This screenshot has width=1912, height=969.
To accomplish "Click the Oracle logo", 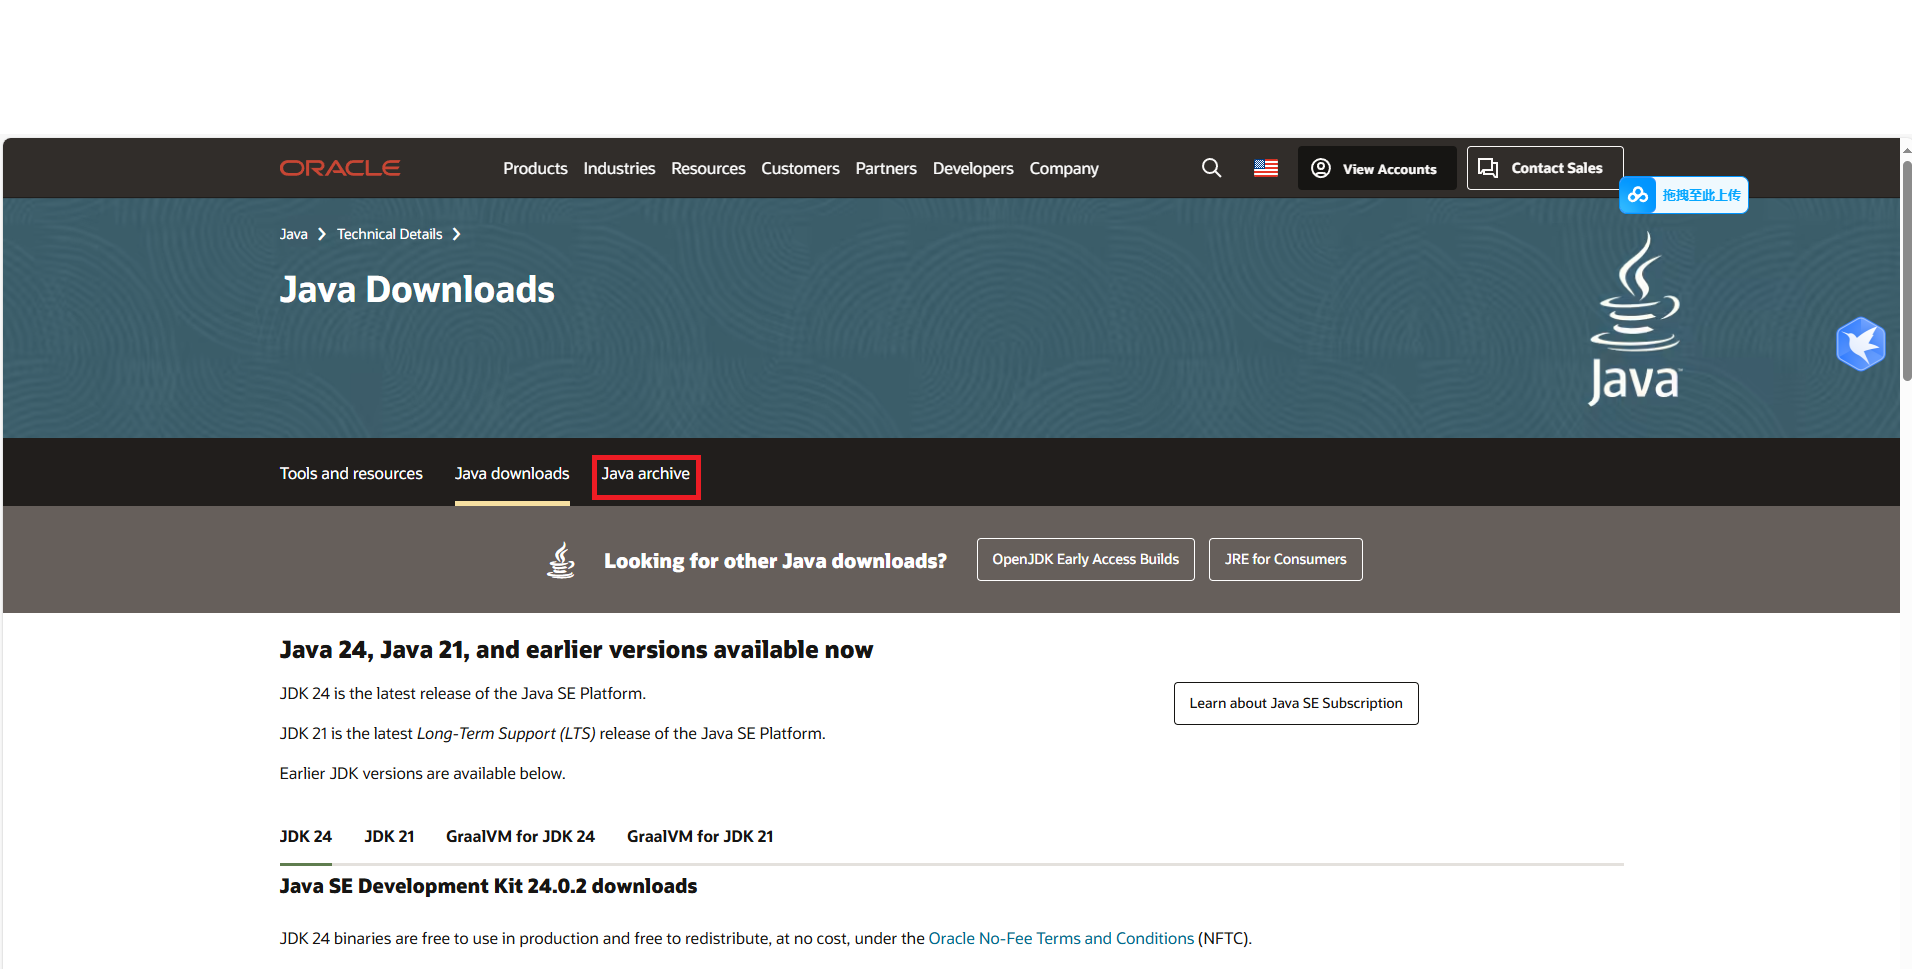I will coord(340,168).
